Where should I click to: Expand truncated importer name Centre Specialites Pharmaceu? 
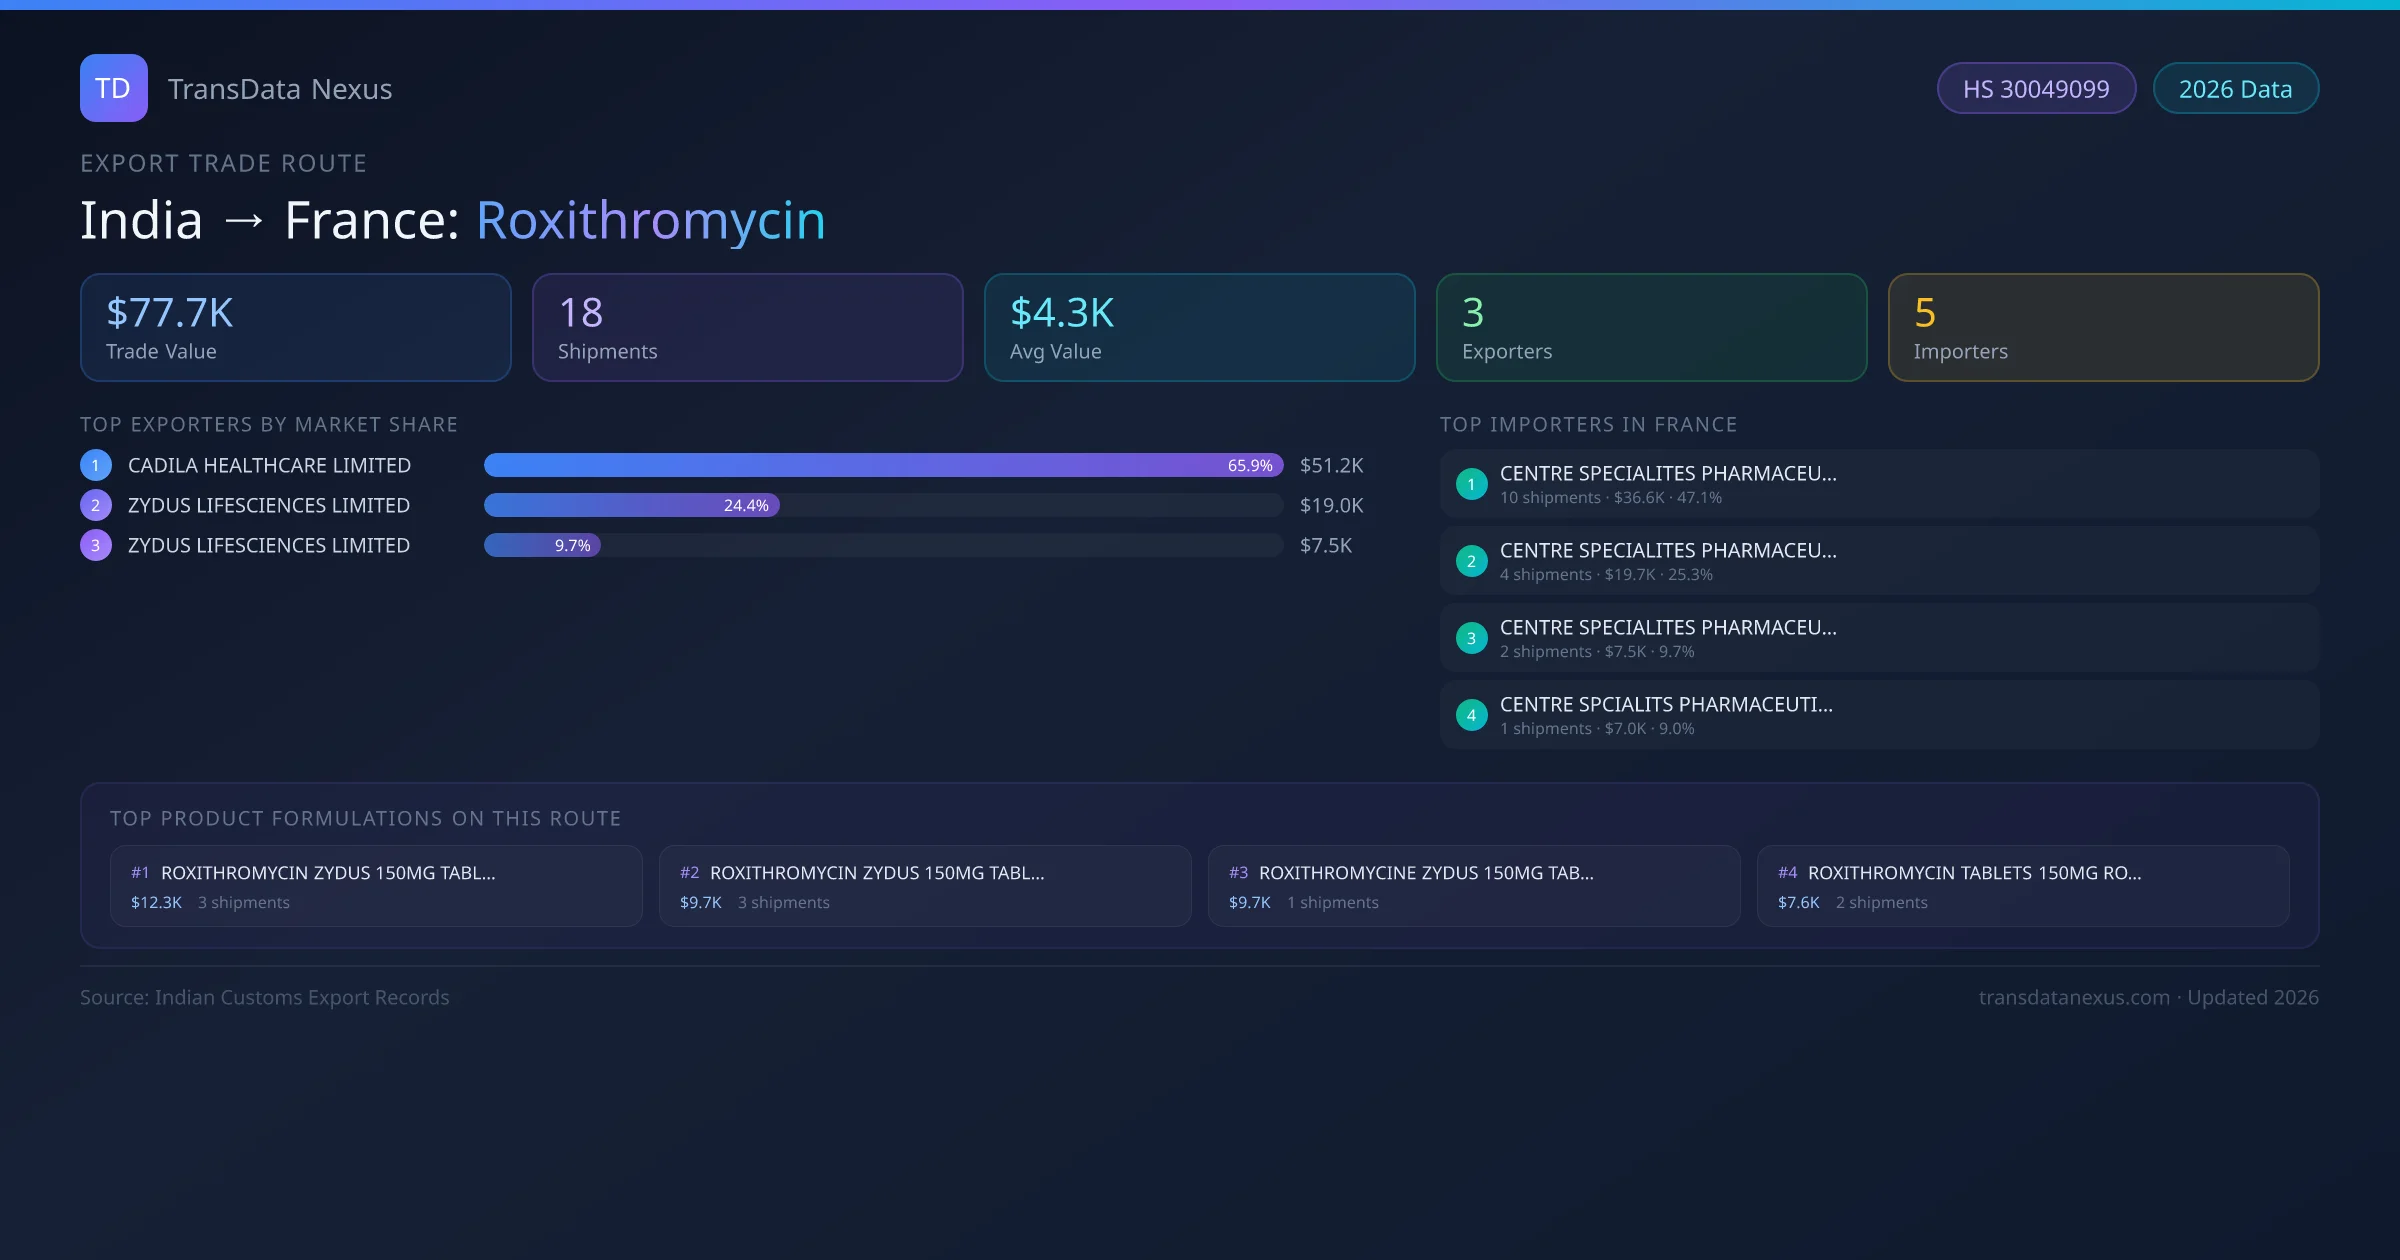[1668, 473]
